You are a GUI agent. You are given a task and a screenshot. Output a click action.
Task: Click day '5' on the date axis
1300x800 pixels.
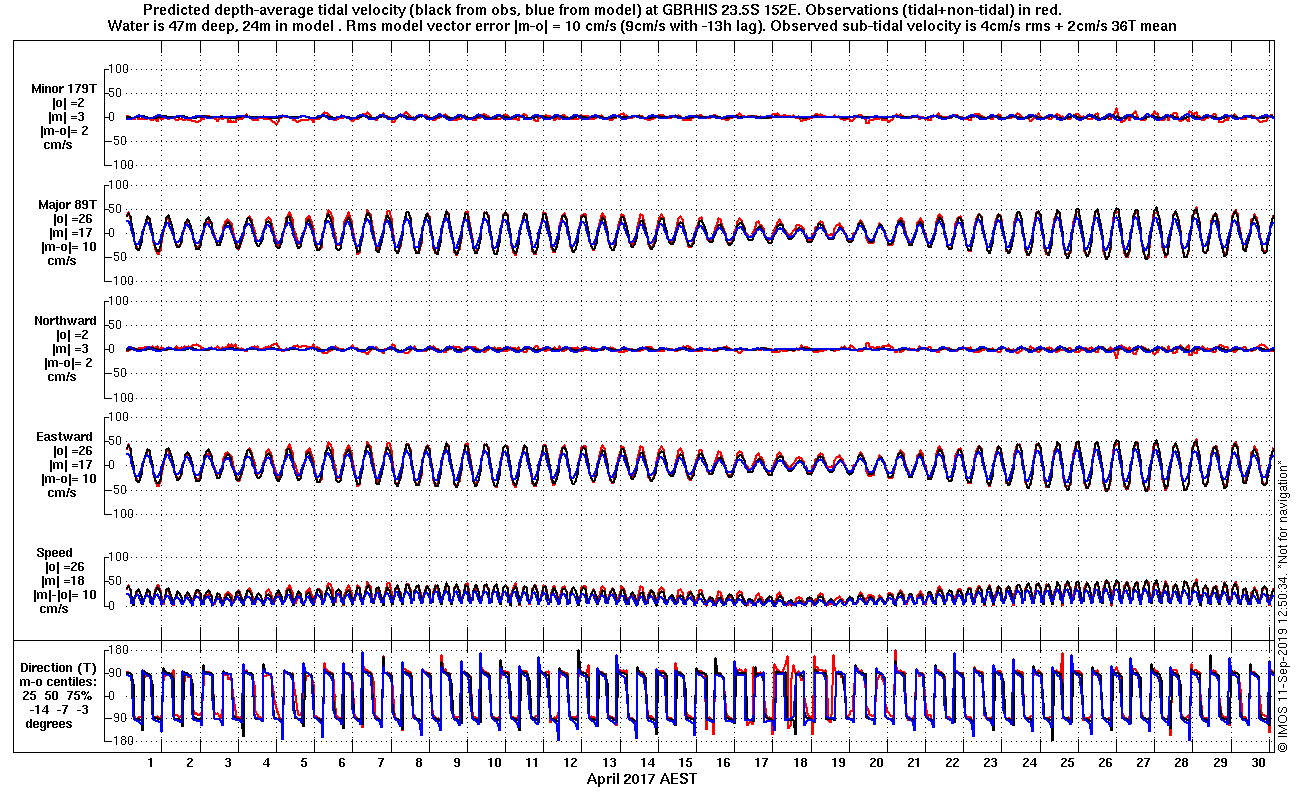point(304,762)
